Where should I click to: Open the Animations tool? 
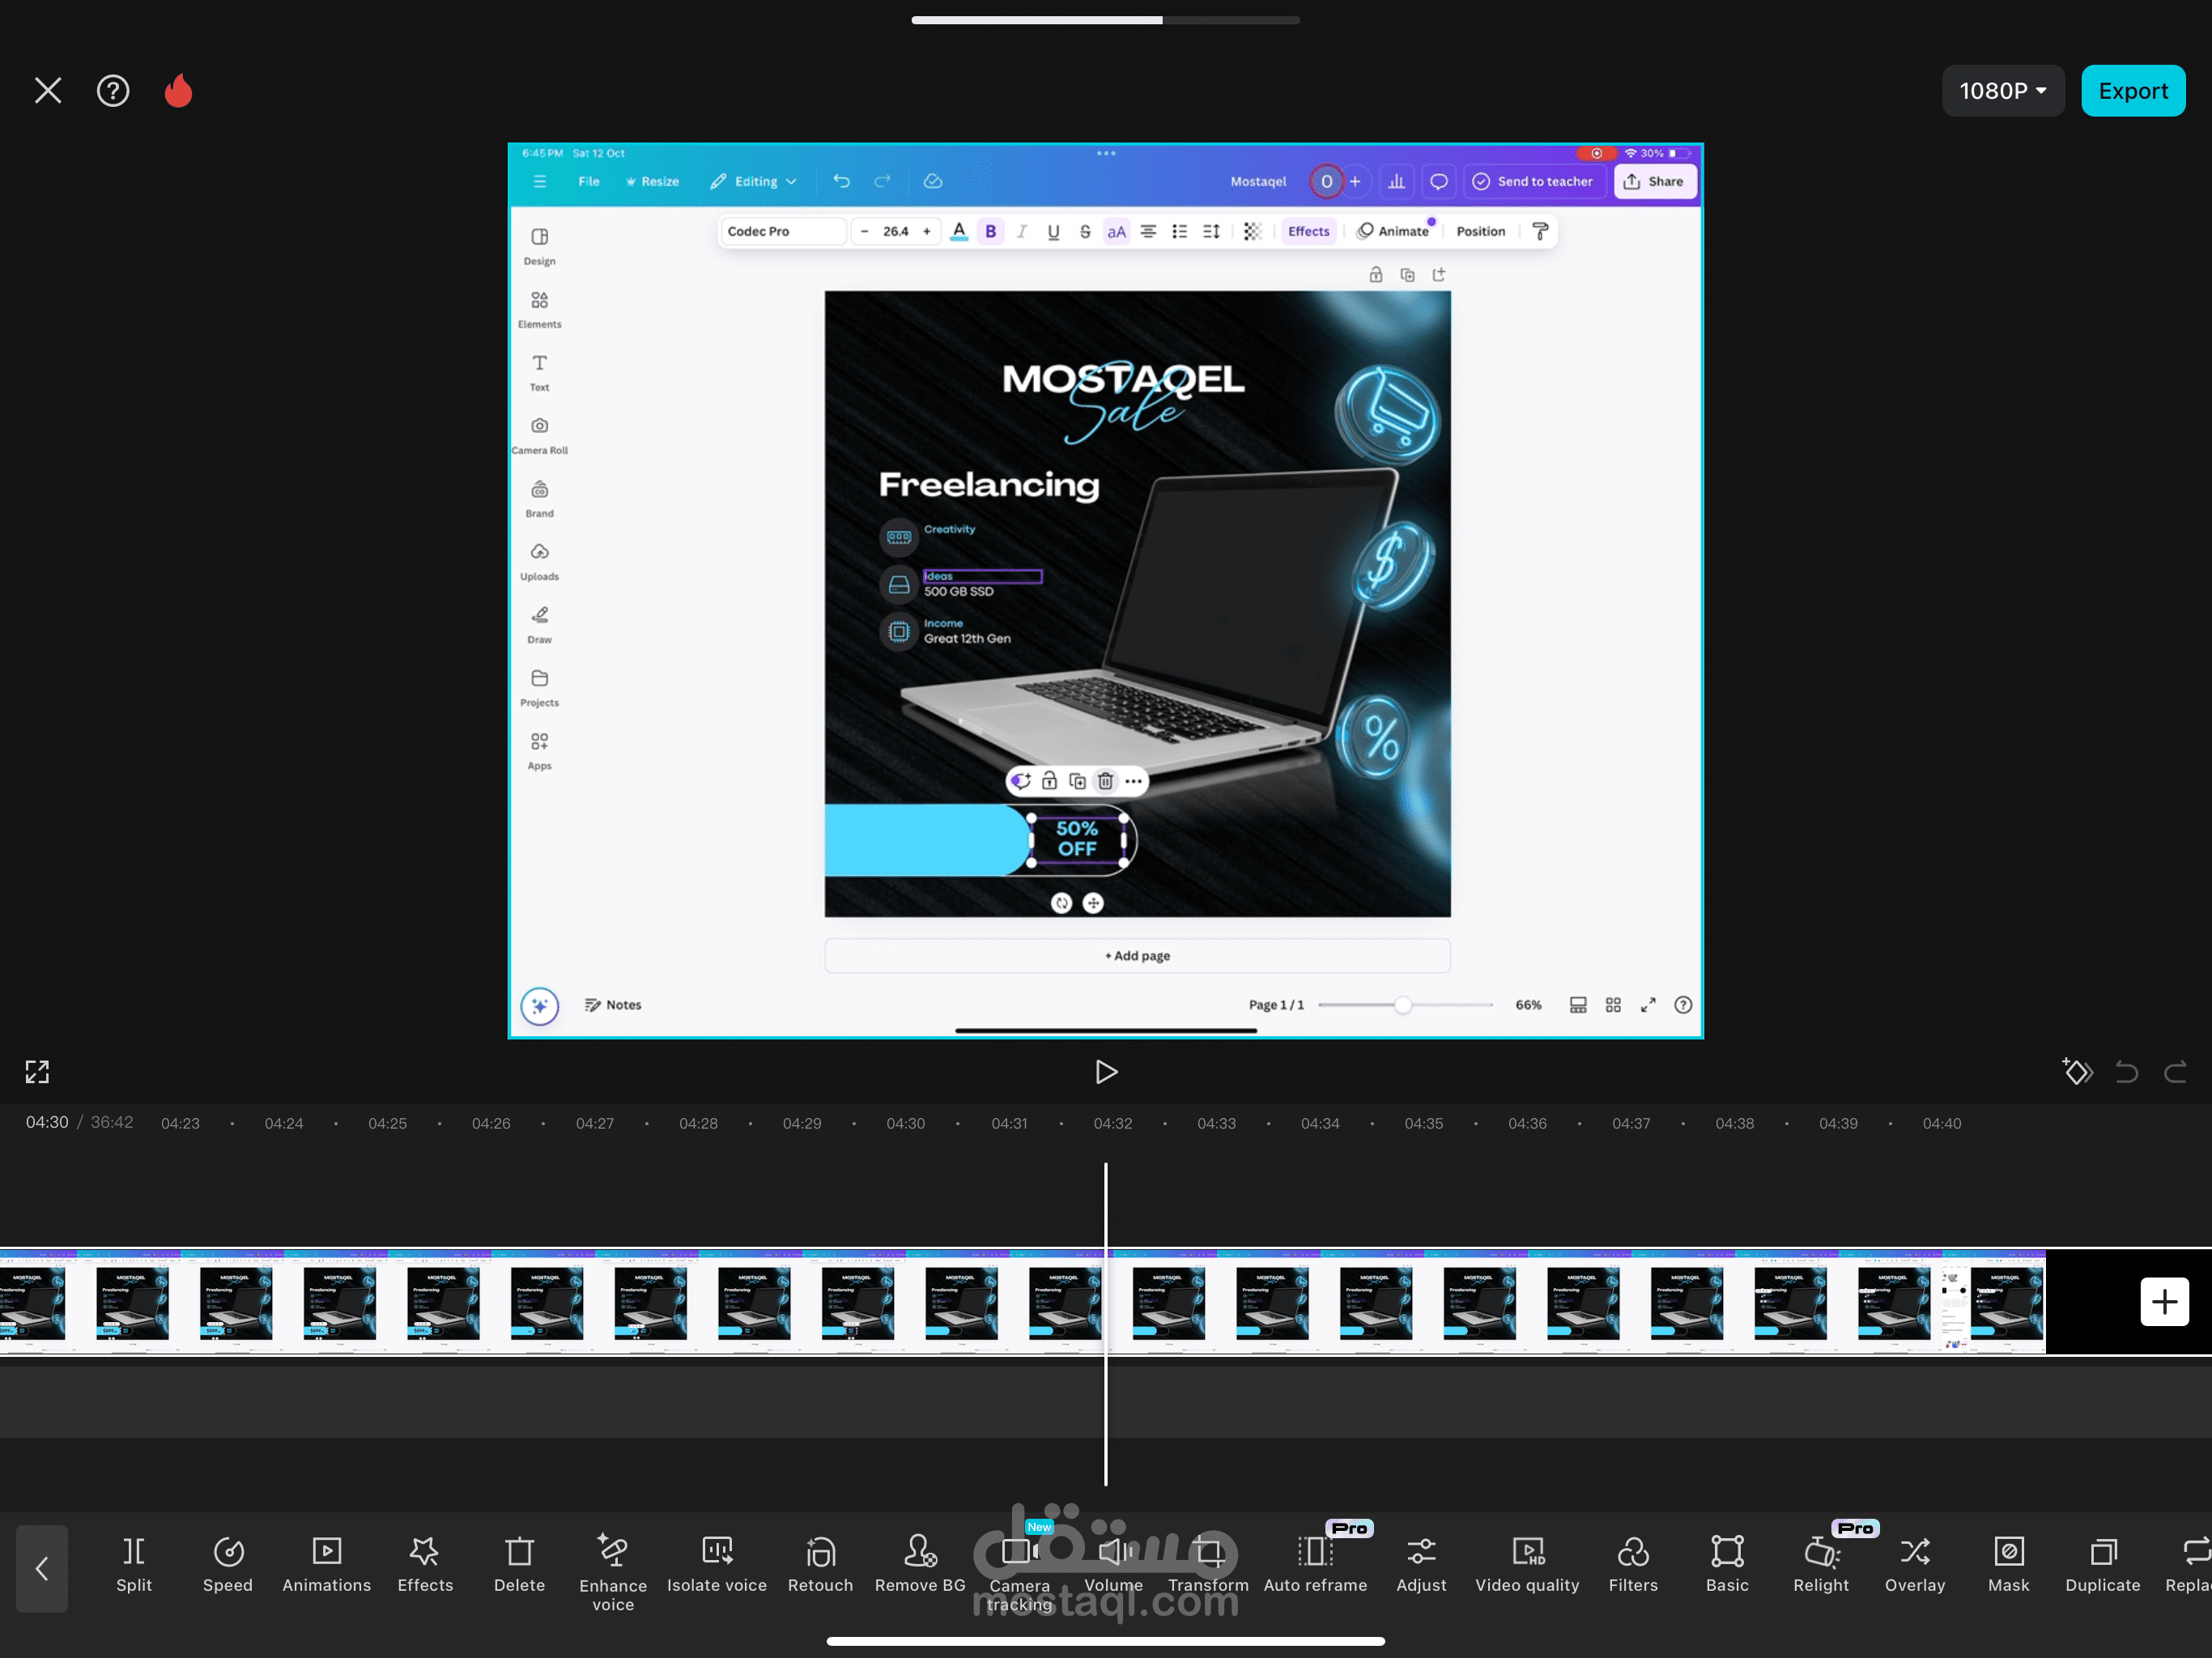(x=326, y=1563)
